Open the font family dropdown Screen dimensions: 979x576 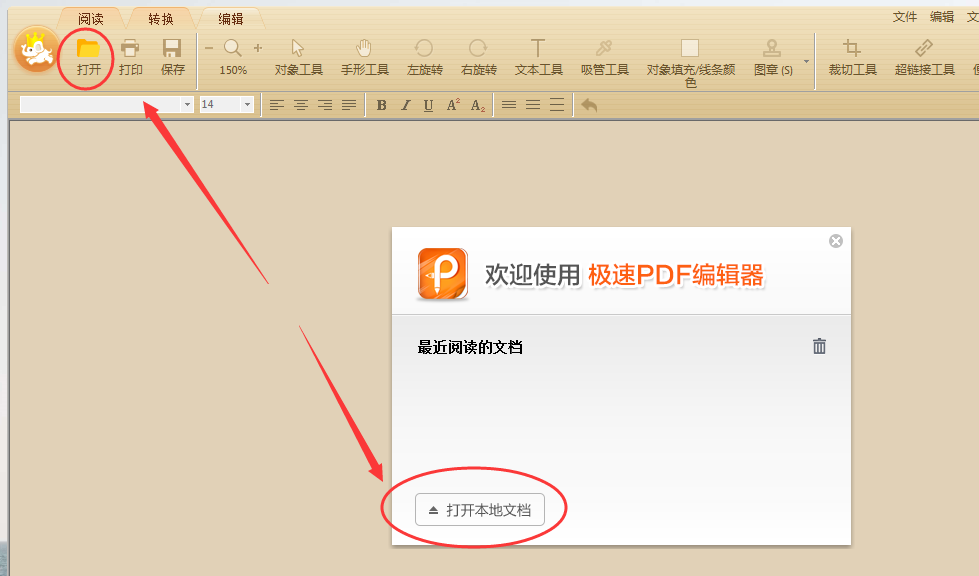coord(186,104)
